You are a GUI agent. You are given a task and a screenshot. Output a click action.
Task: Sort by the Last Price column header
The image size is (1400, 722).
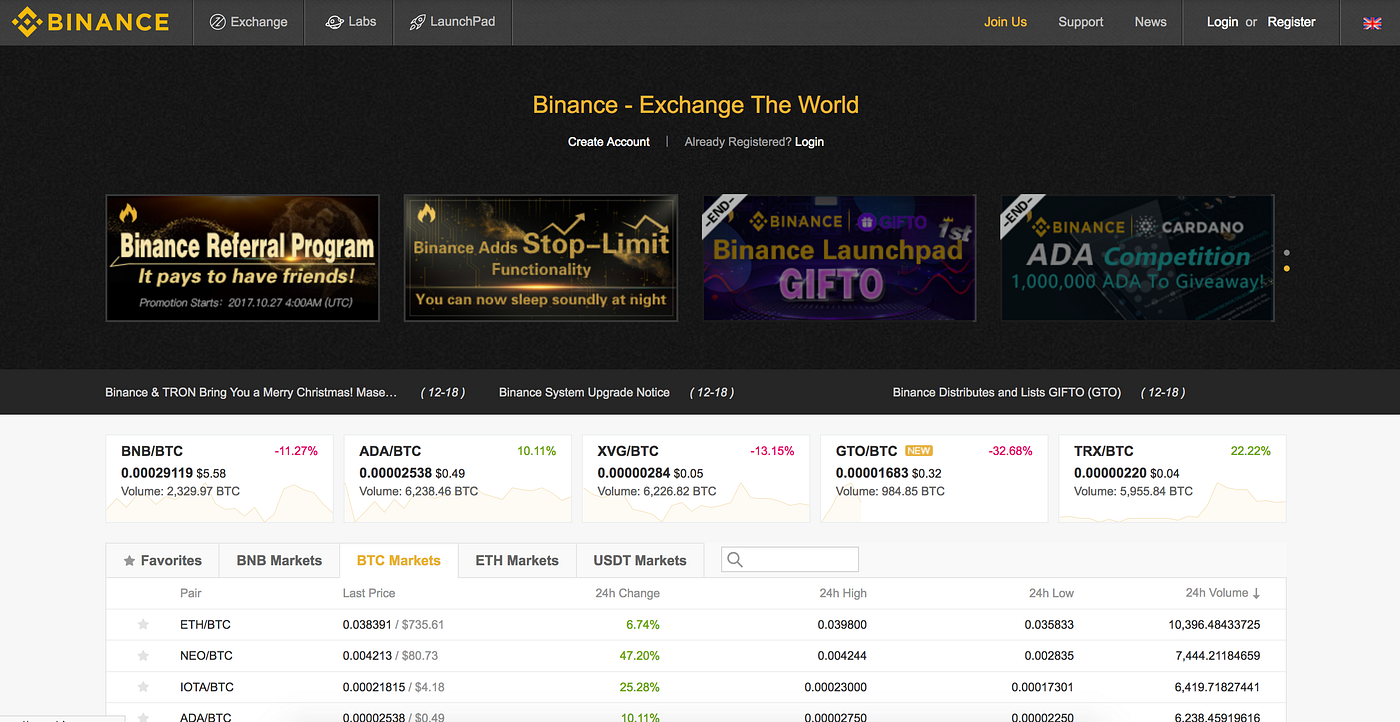pos(369,593)
